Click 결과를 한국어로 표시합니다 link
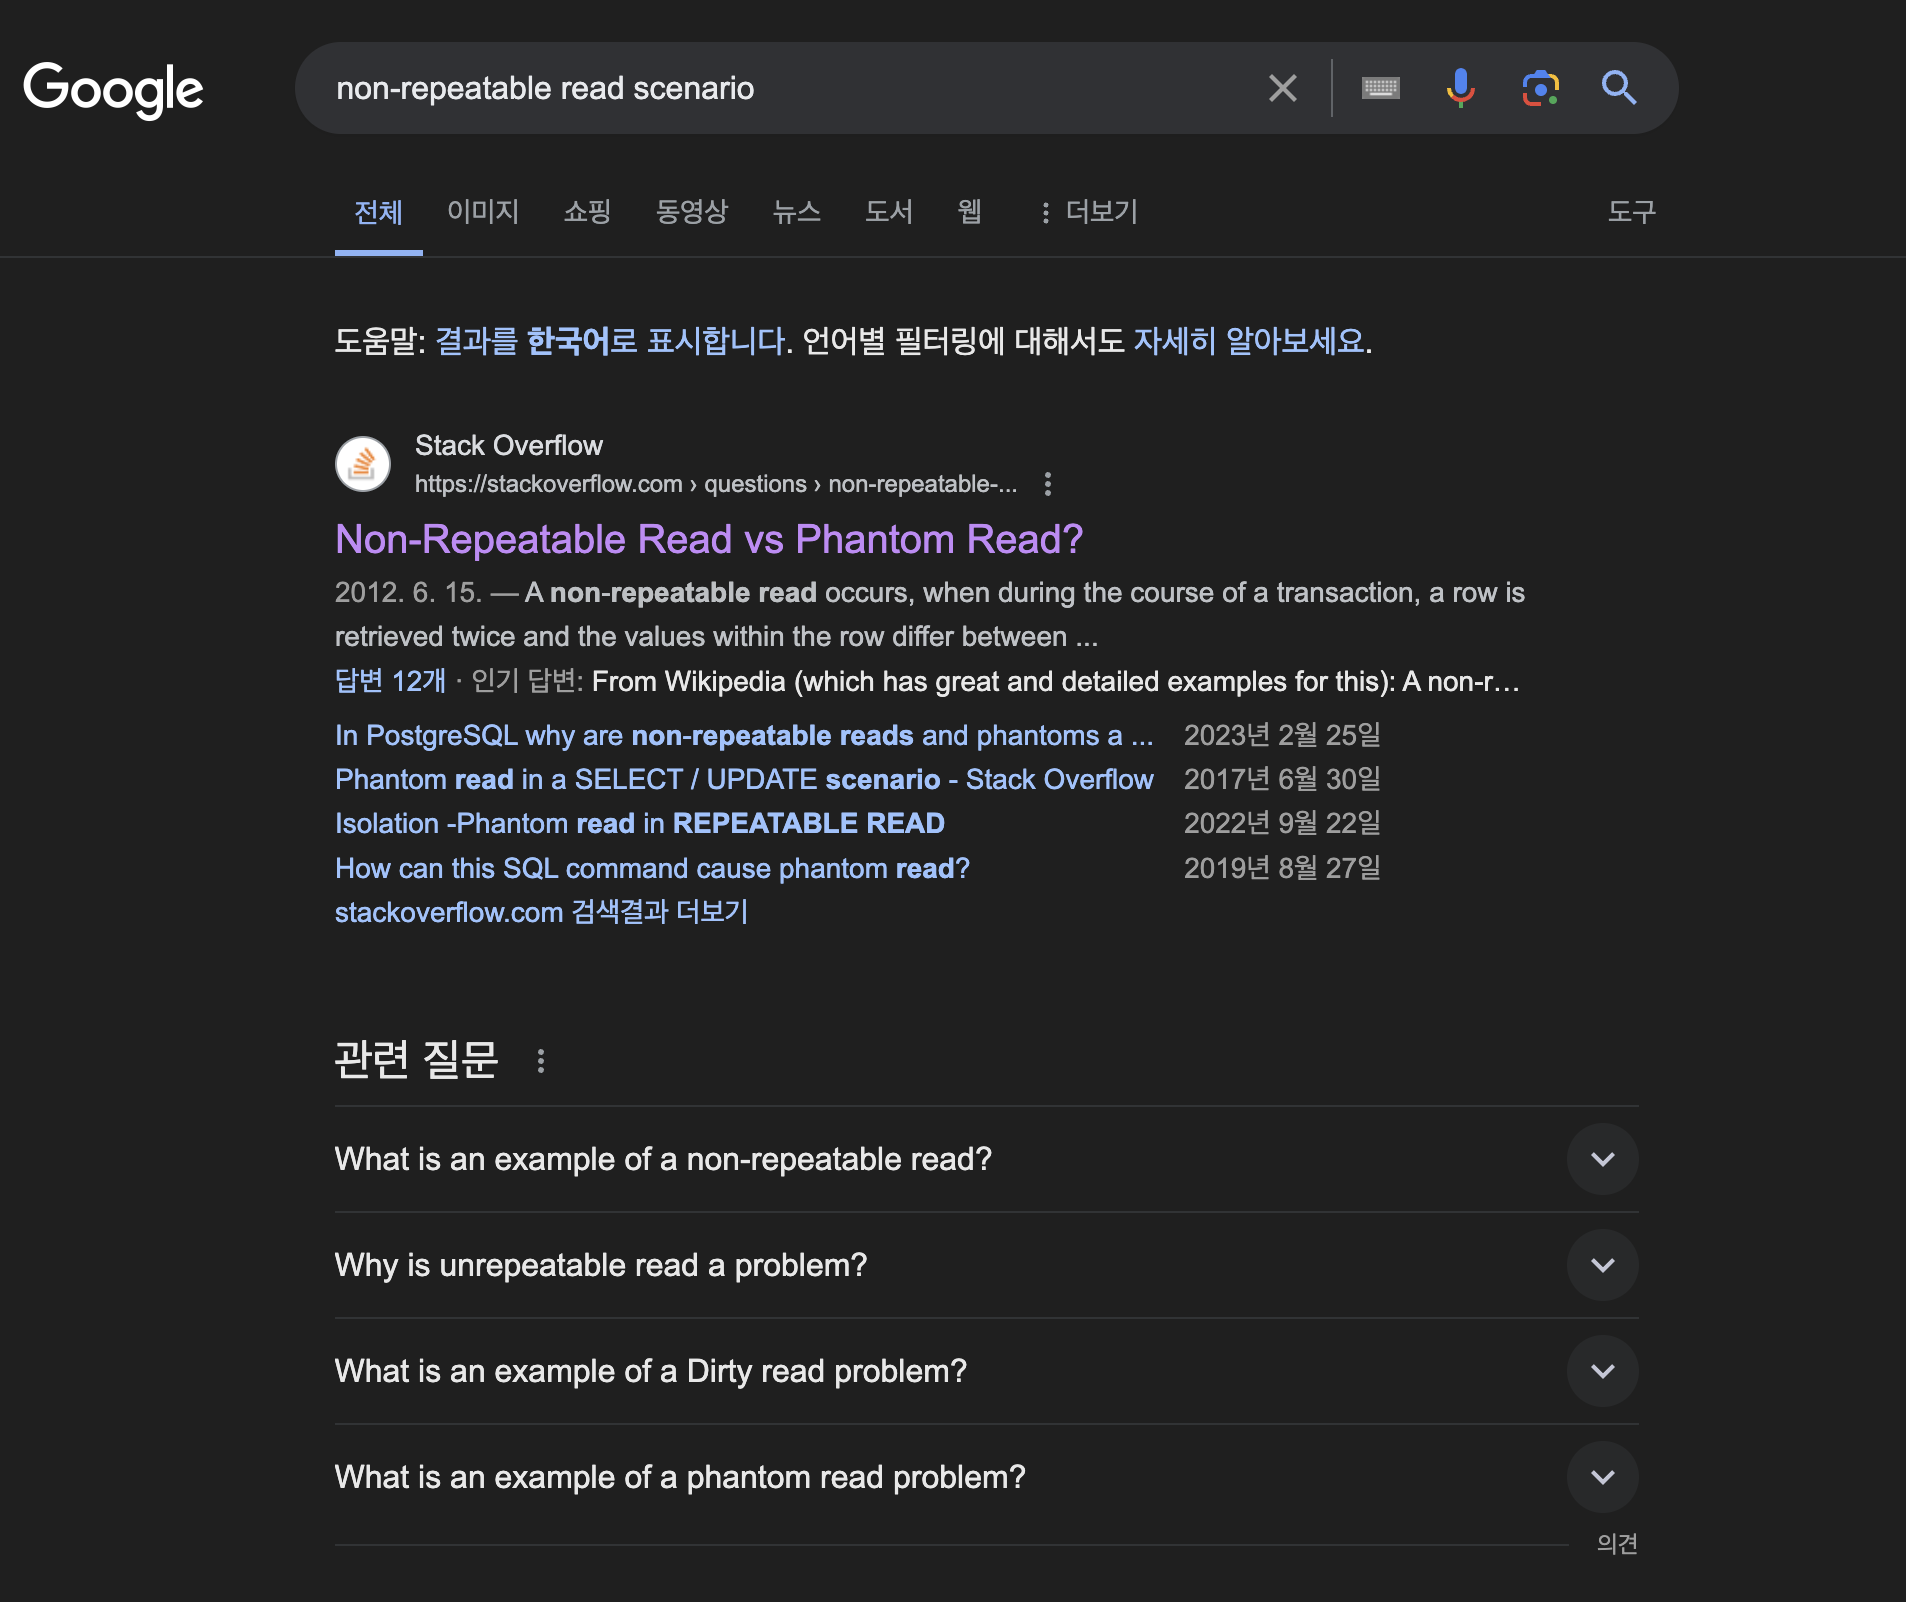 (611, 341)
